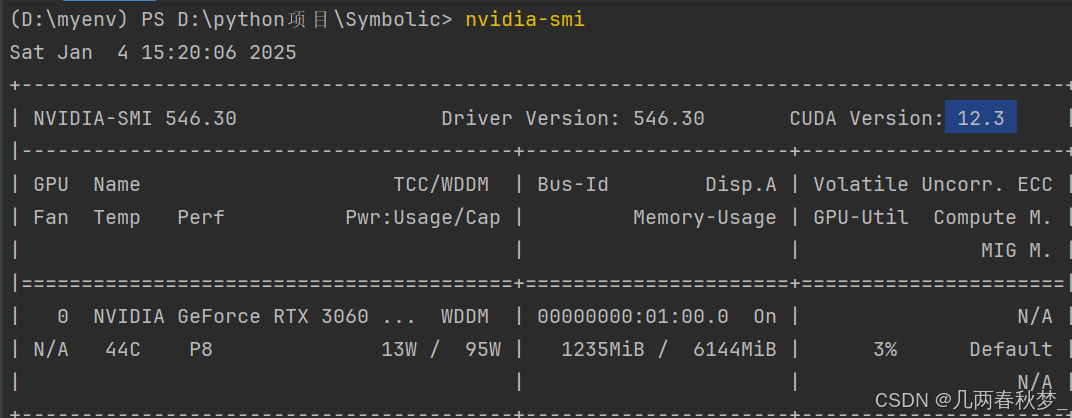Click the 'Temp' column header

[x=117, y=218]
